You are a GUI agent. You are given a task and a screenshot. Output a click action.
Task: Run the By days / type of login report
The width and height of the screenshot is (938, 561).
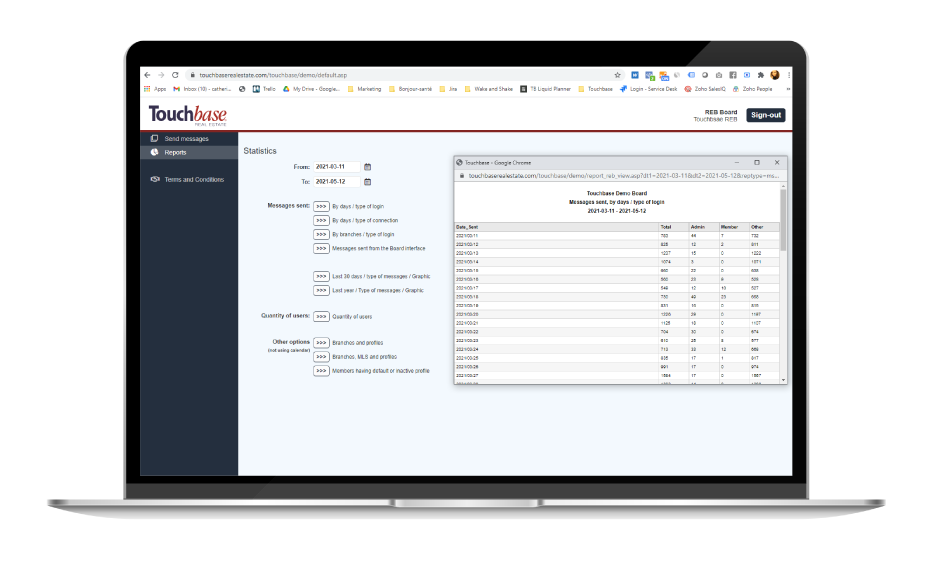point(321,206)
